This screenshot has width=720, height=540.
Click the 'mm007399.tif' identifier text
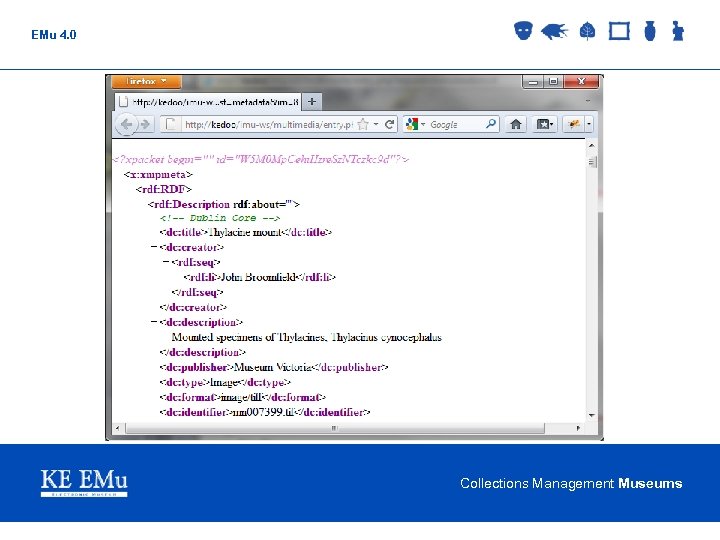click(263, 412)
